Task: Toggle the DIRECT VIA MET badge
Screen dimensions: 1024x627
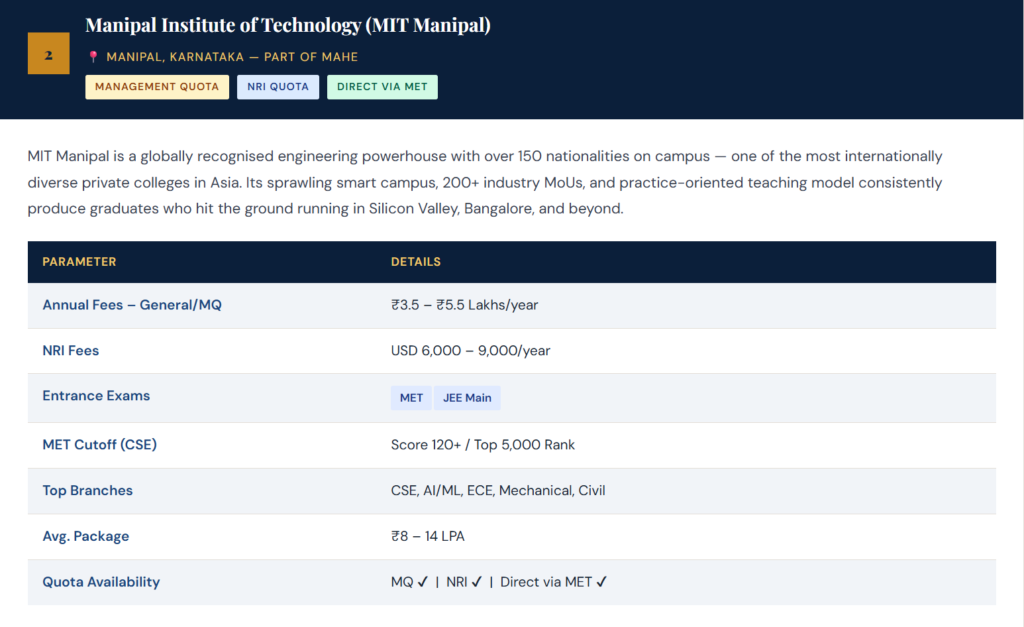Action: (382, 87)
